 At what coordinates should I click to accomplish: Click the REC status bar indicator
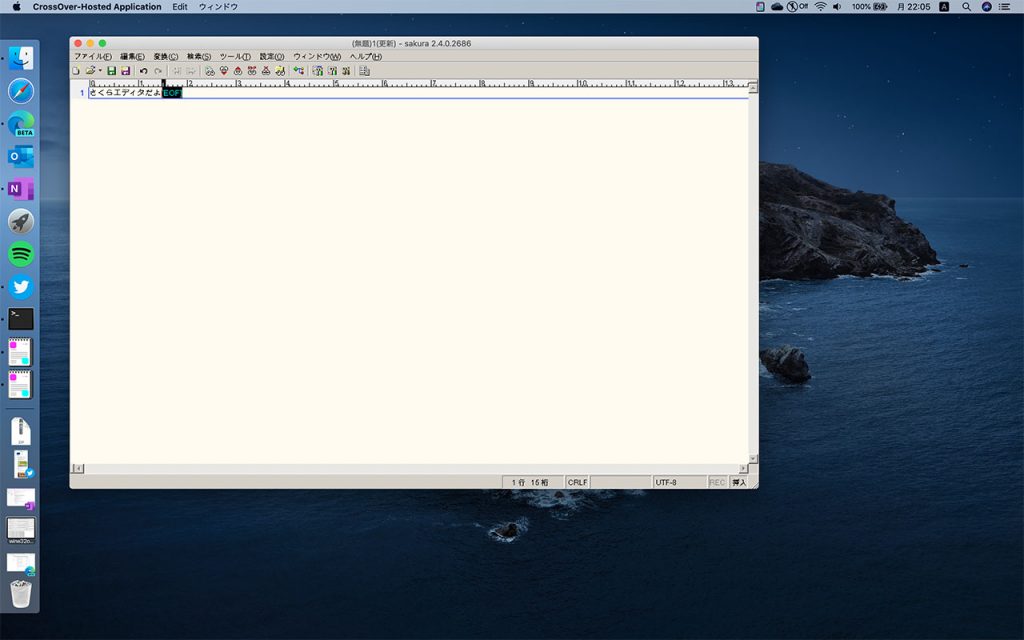[x=717, y=482]
